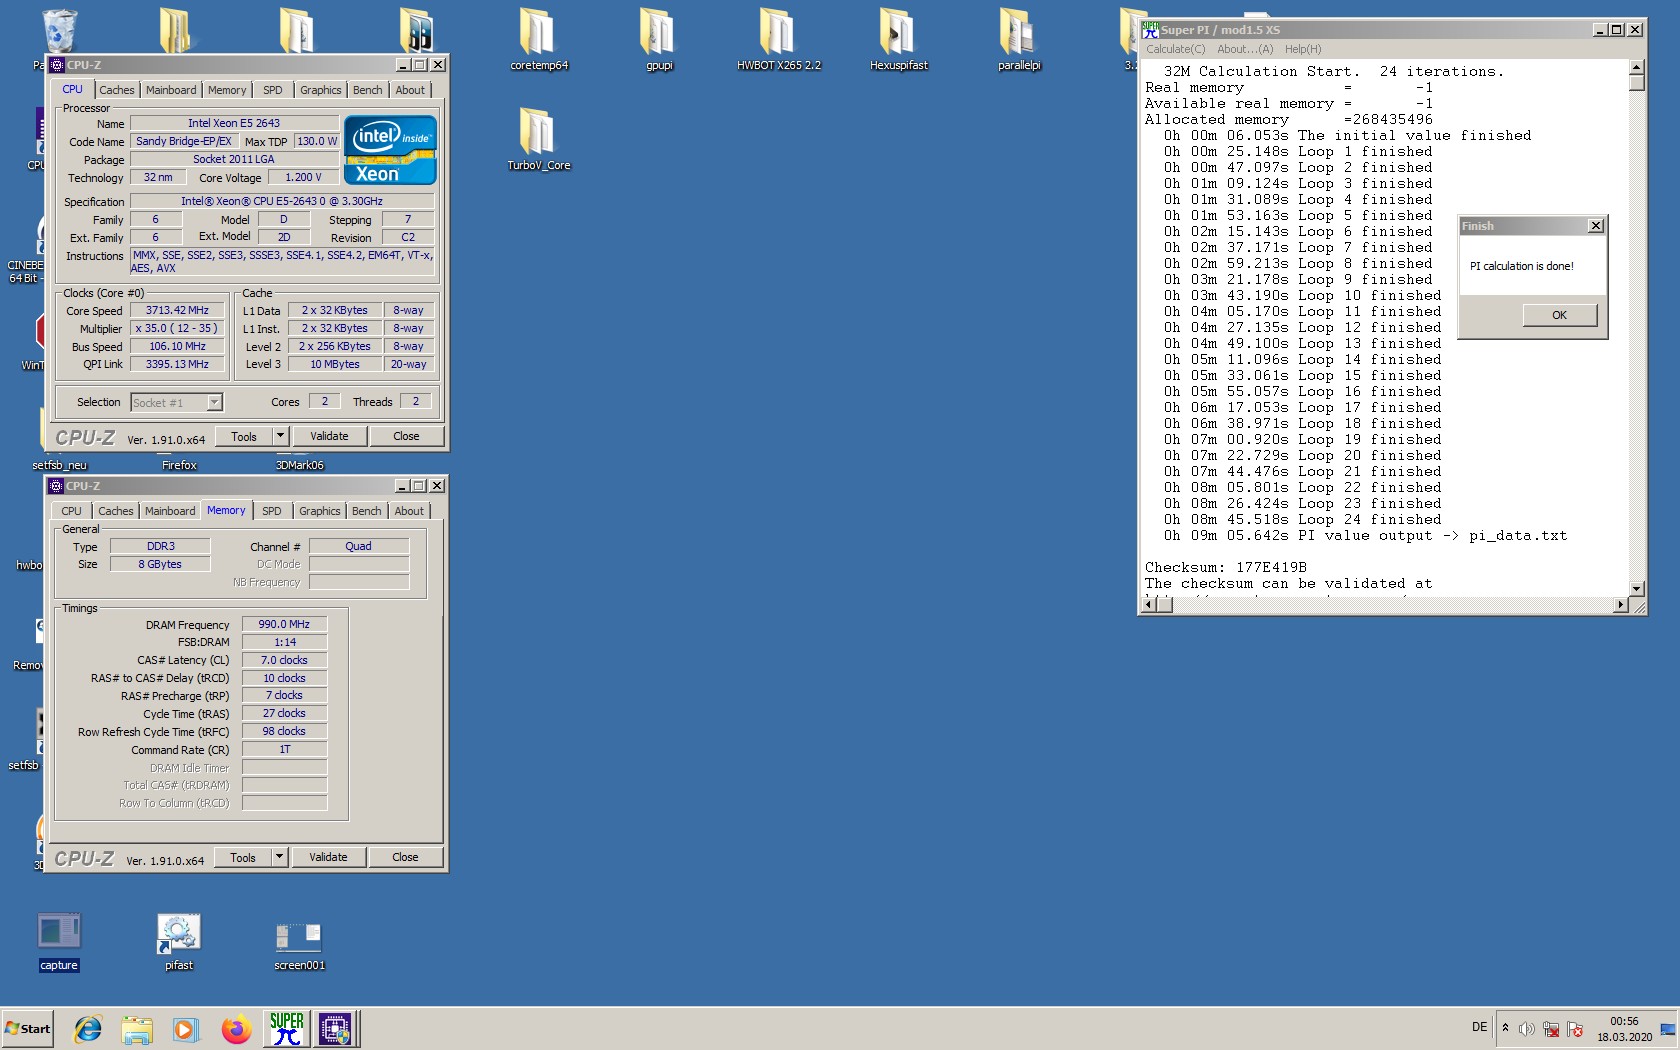
Task: Switch to Super PI taskbar button
Action: pyautogui.click(x=287, y=1029)
